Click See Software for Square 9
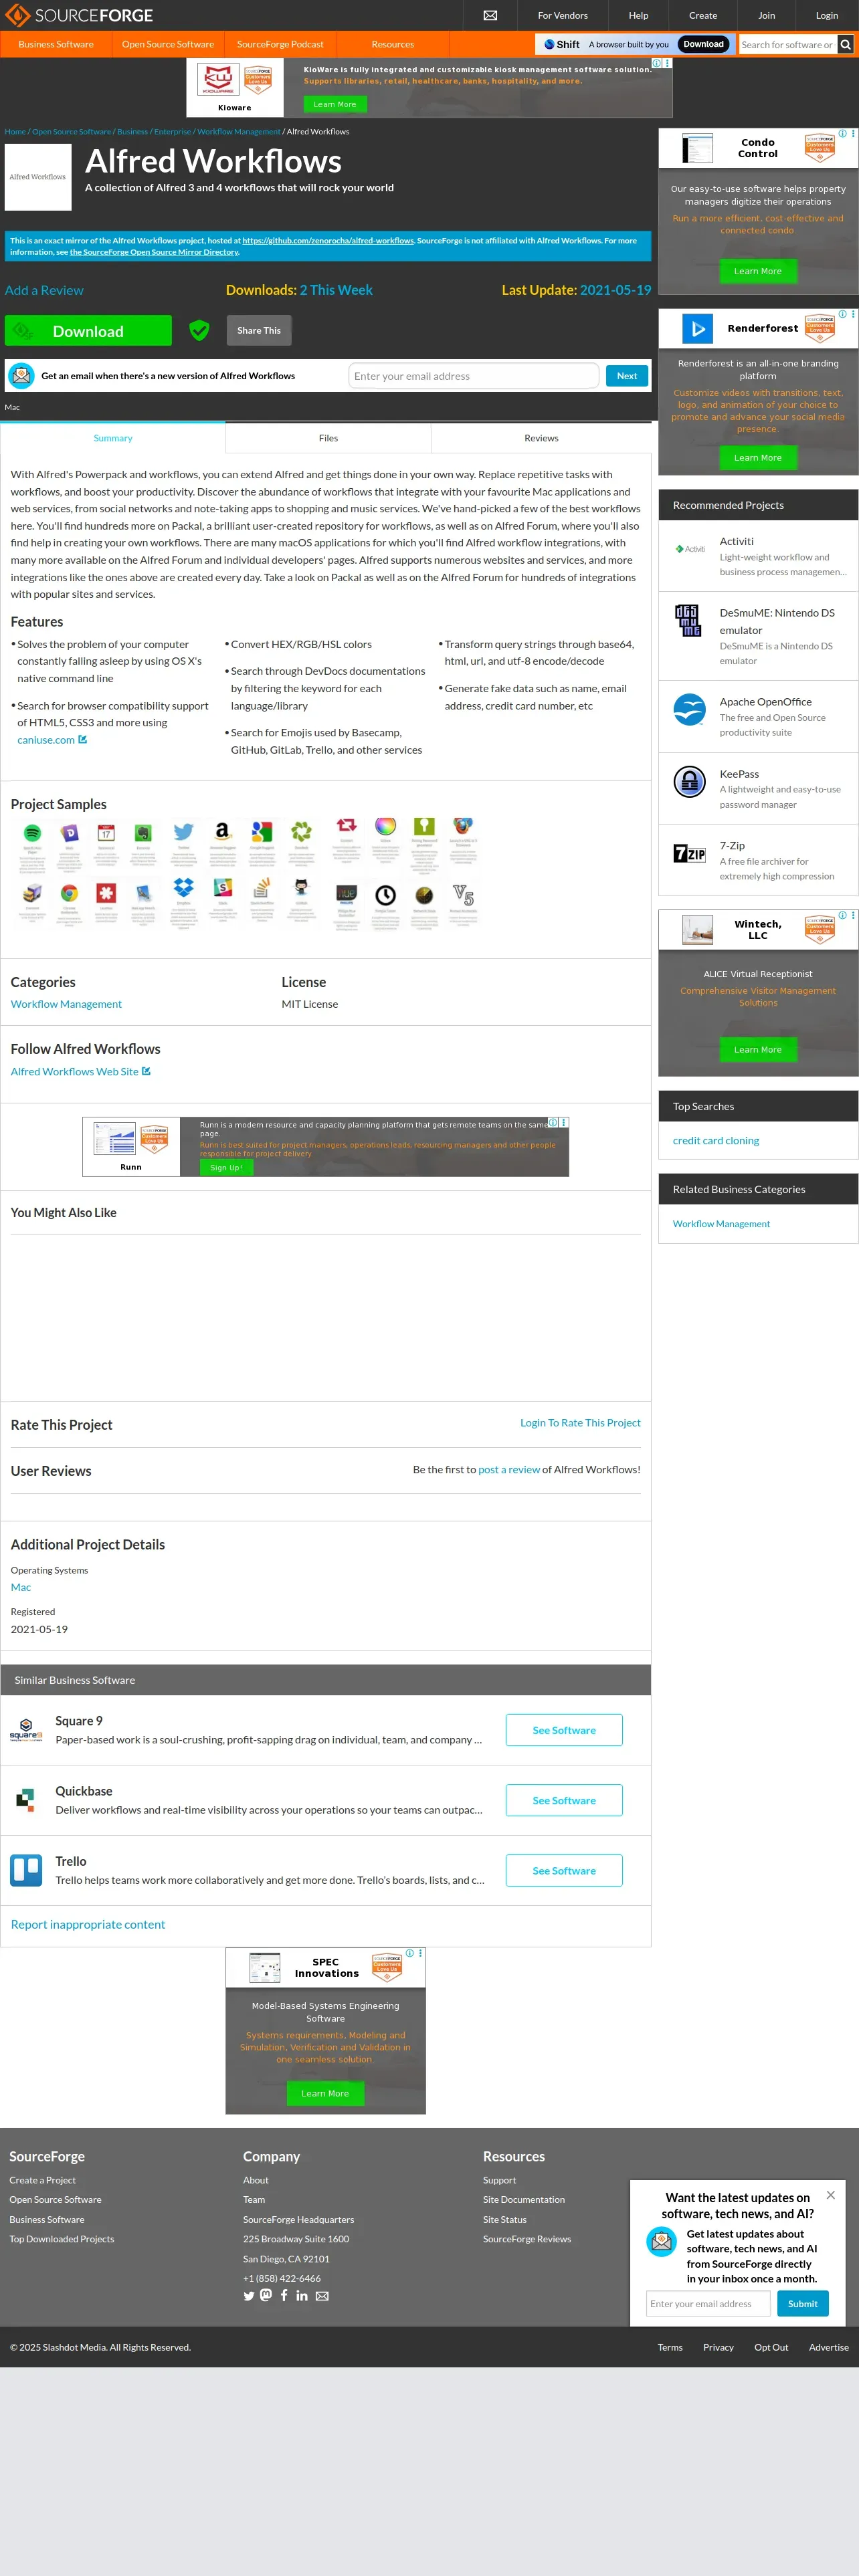 (564, 1730)
